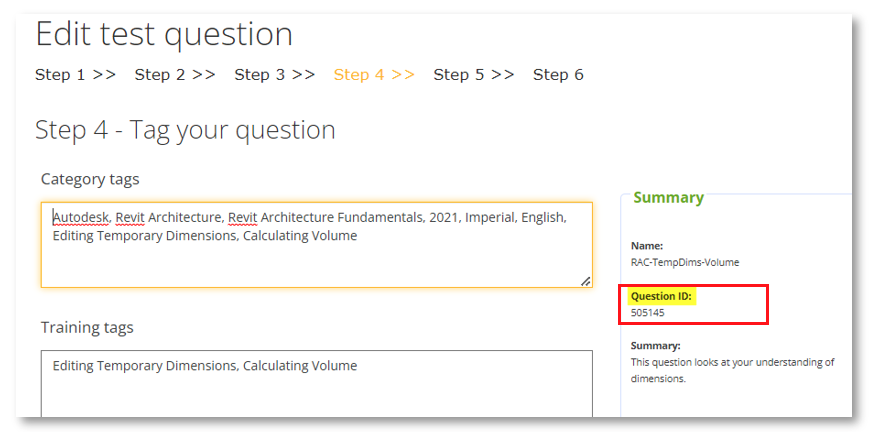Viewport: 874px width, 432px height.
Task: Click the Question ID label
Action: point(661,297)
